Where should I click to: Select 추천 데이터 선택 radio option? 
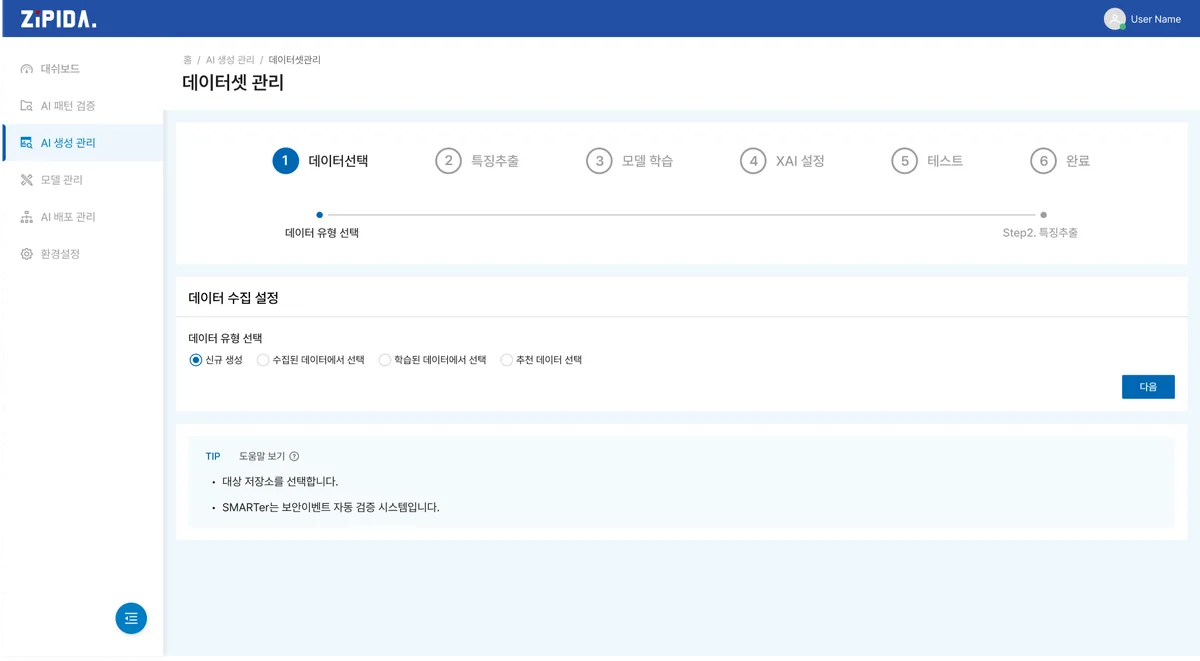point(507,360)
